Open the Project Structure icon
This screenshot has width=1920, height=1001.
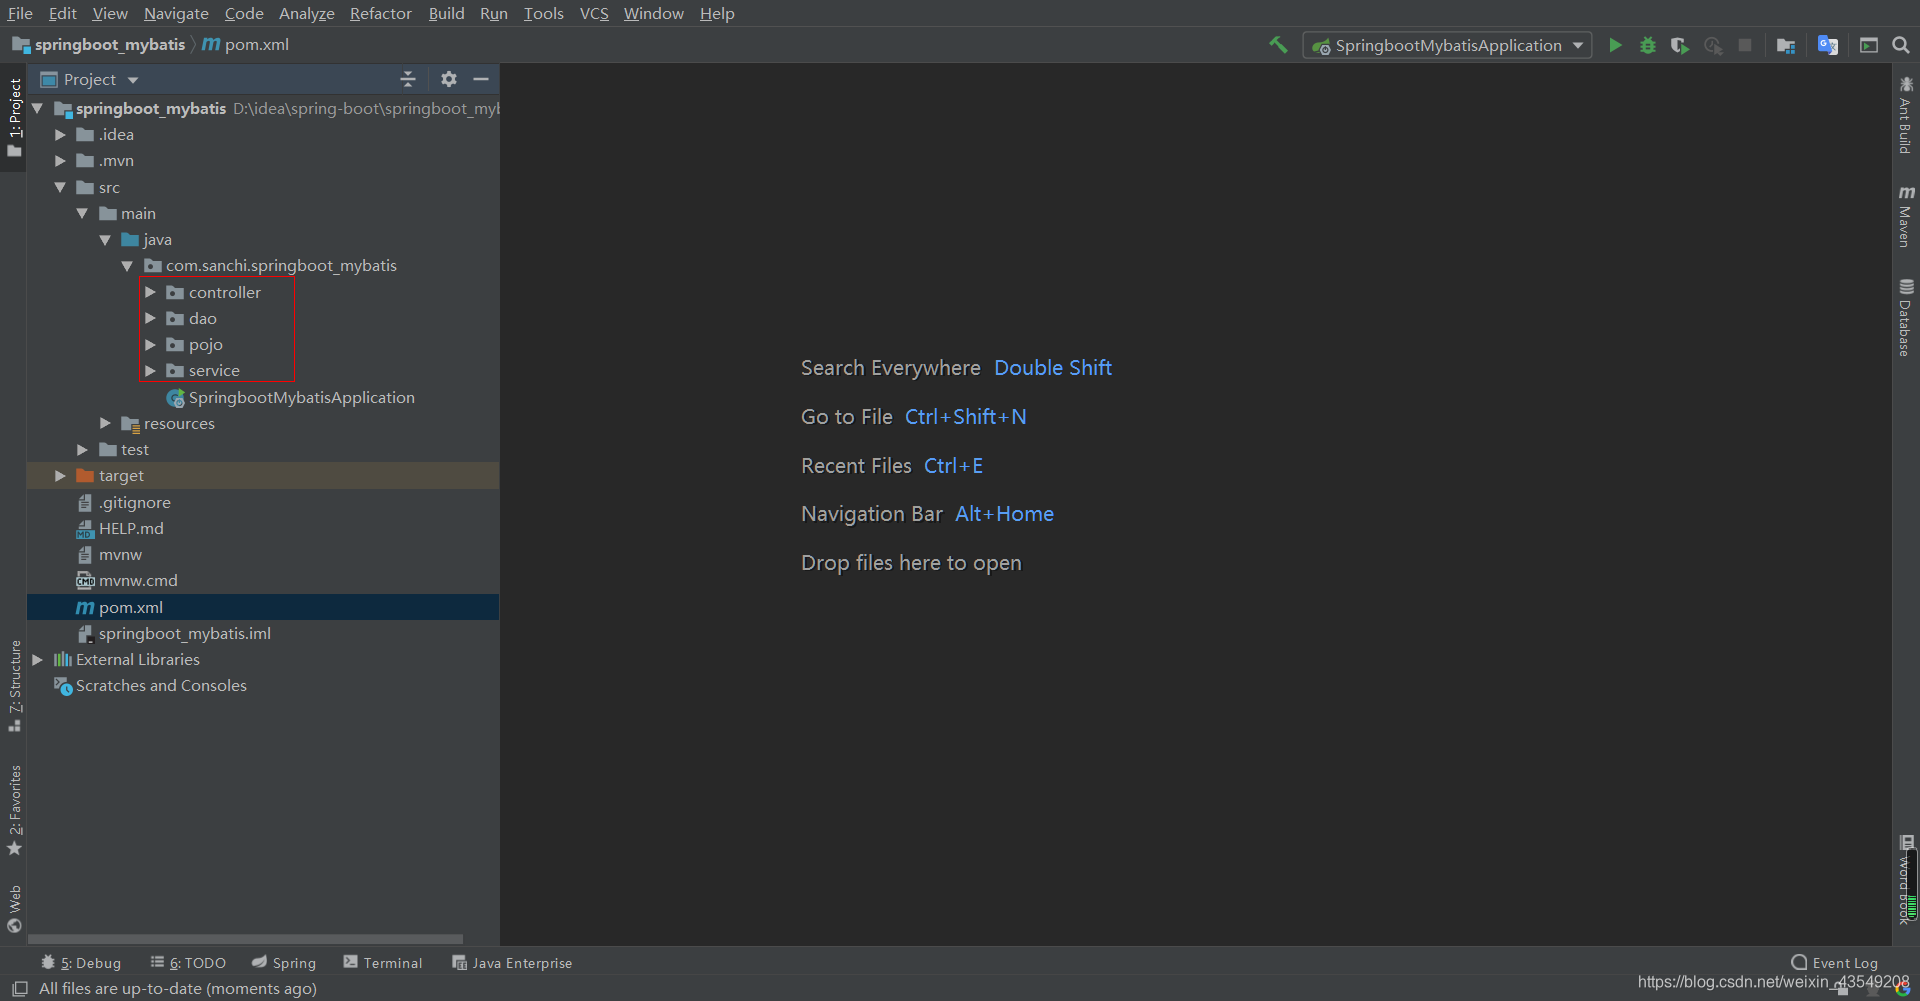pyautogui.click(x=1786, y=45)
